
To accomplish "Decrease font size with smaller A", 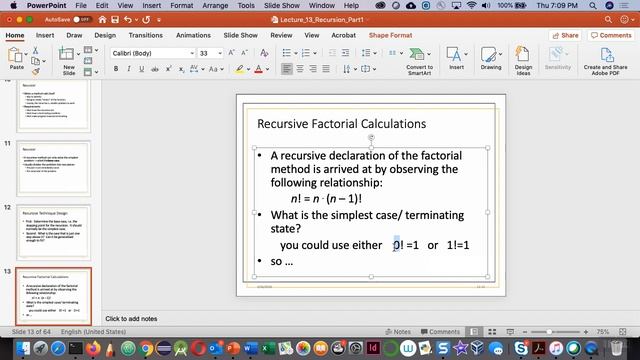I will [244, 53].
